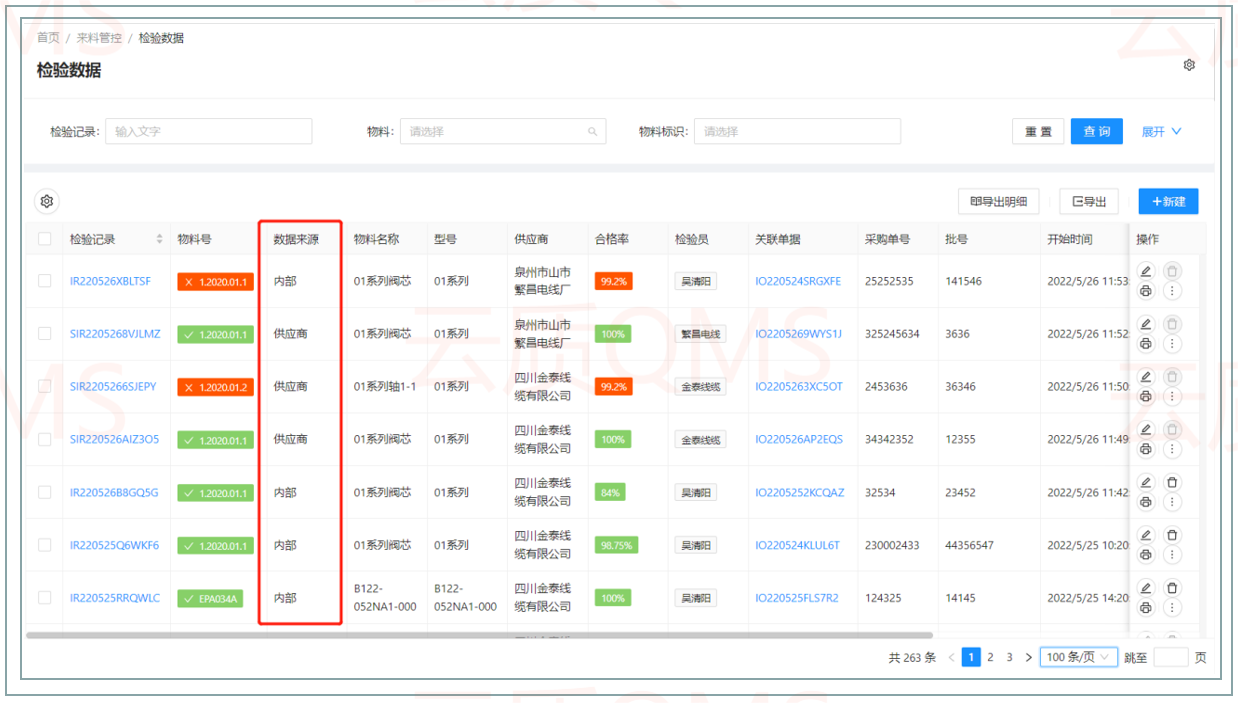Print record SIR2205266SJEPY
The height and width of the screenshot is (703, 1238).
(x=1146, y=397)
